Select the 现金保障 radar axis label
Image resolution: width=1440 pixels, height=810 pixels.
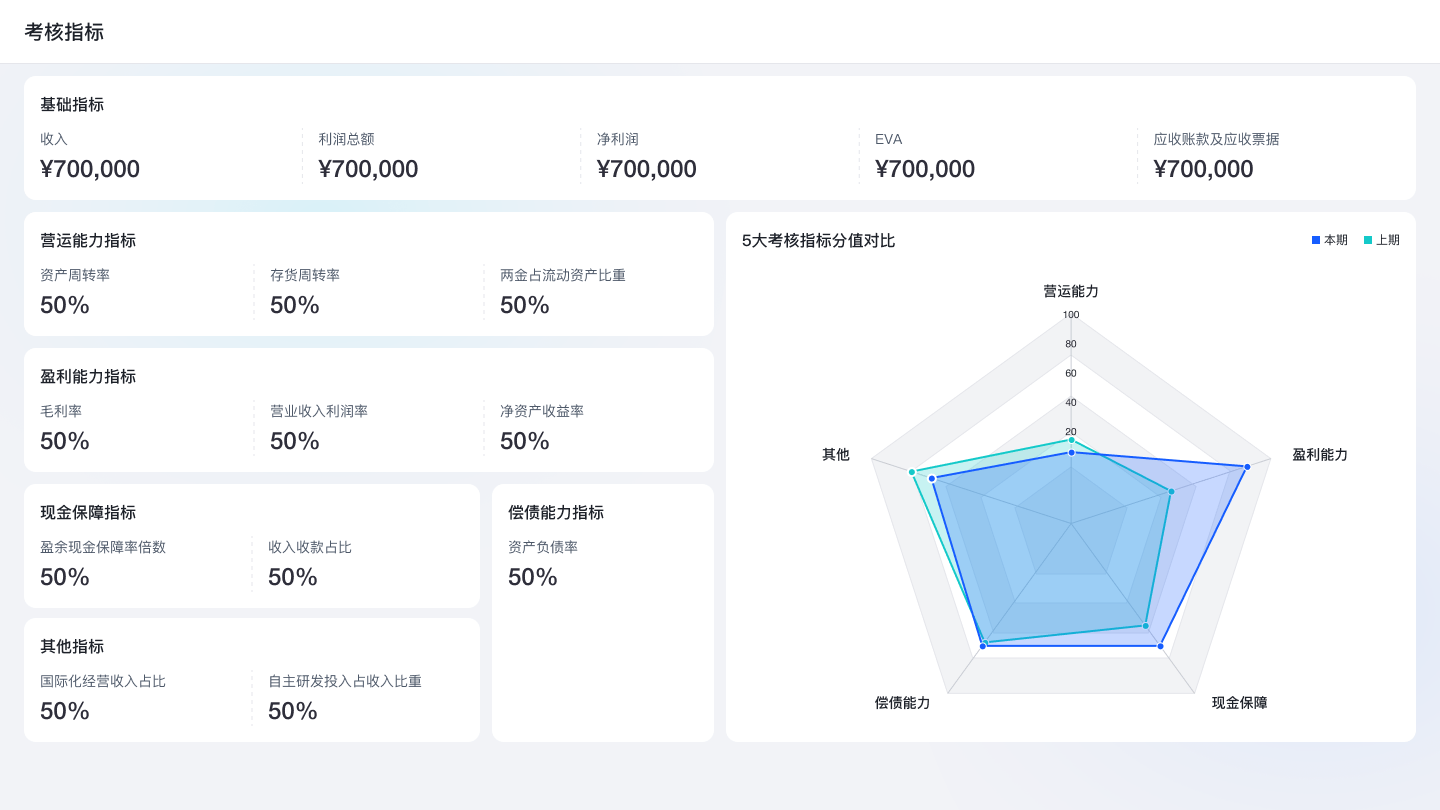(x=1240, y=703)
